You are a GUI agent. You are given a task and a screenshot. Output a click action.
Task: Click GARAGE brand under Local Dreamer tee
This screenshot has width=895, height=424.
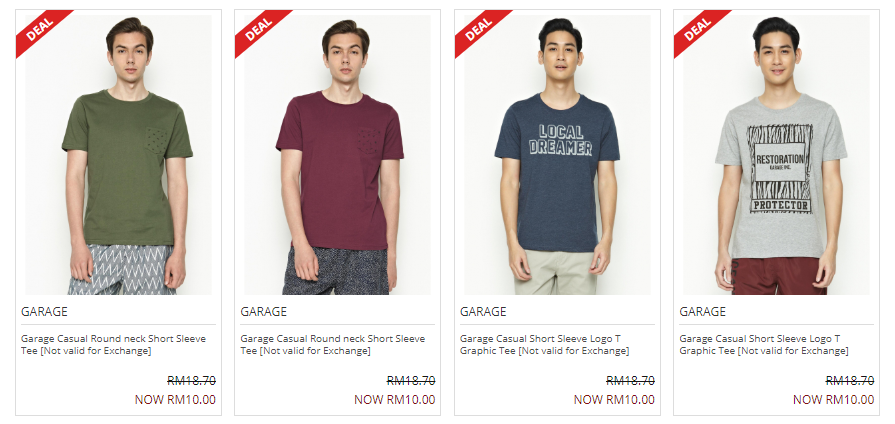(x=483, y=312)
